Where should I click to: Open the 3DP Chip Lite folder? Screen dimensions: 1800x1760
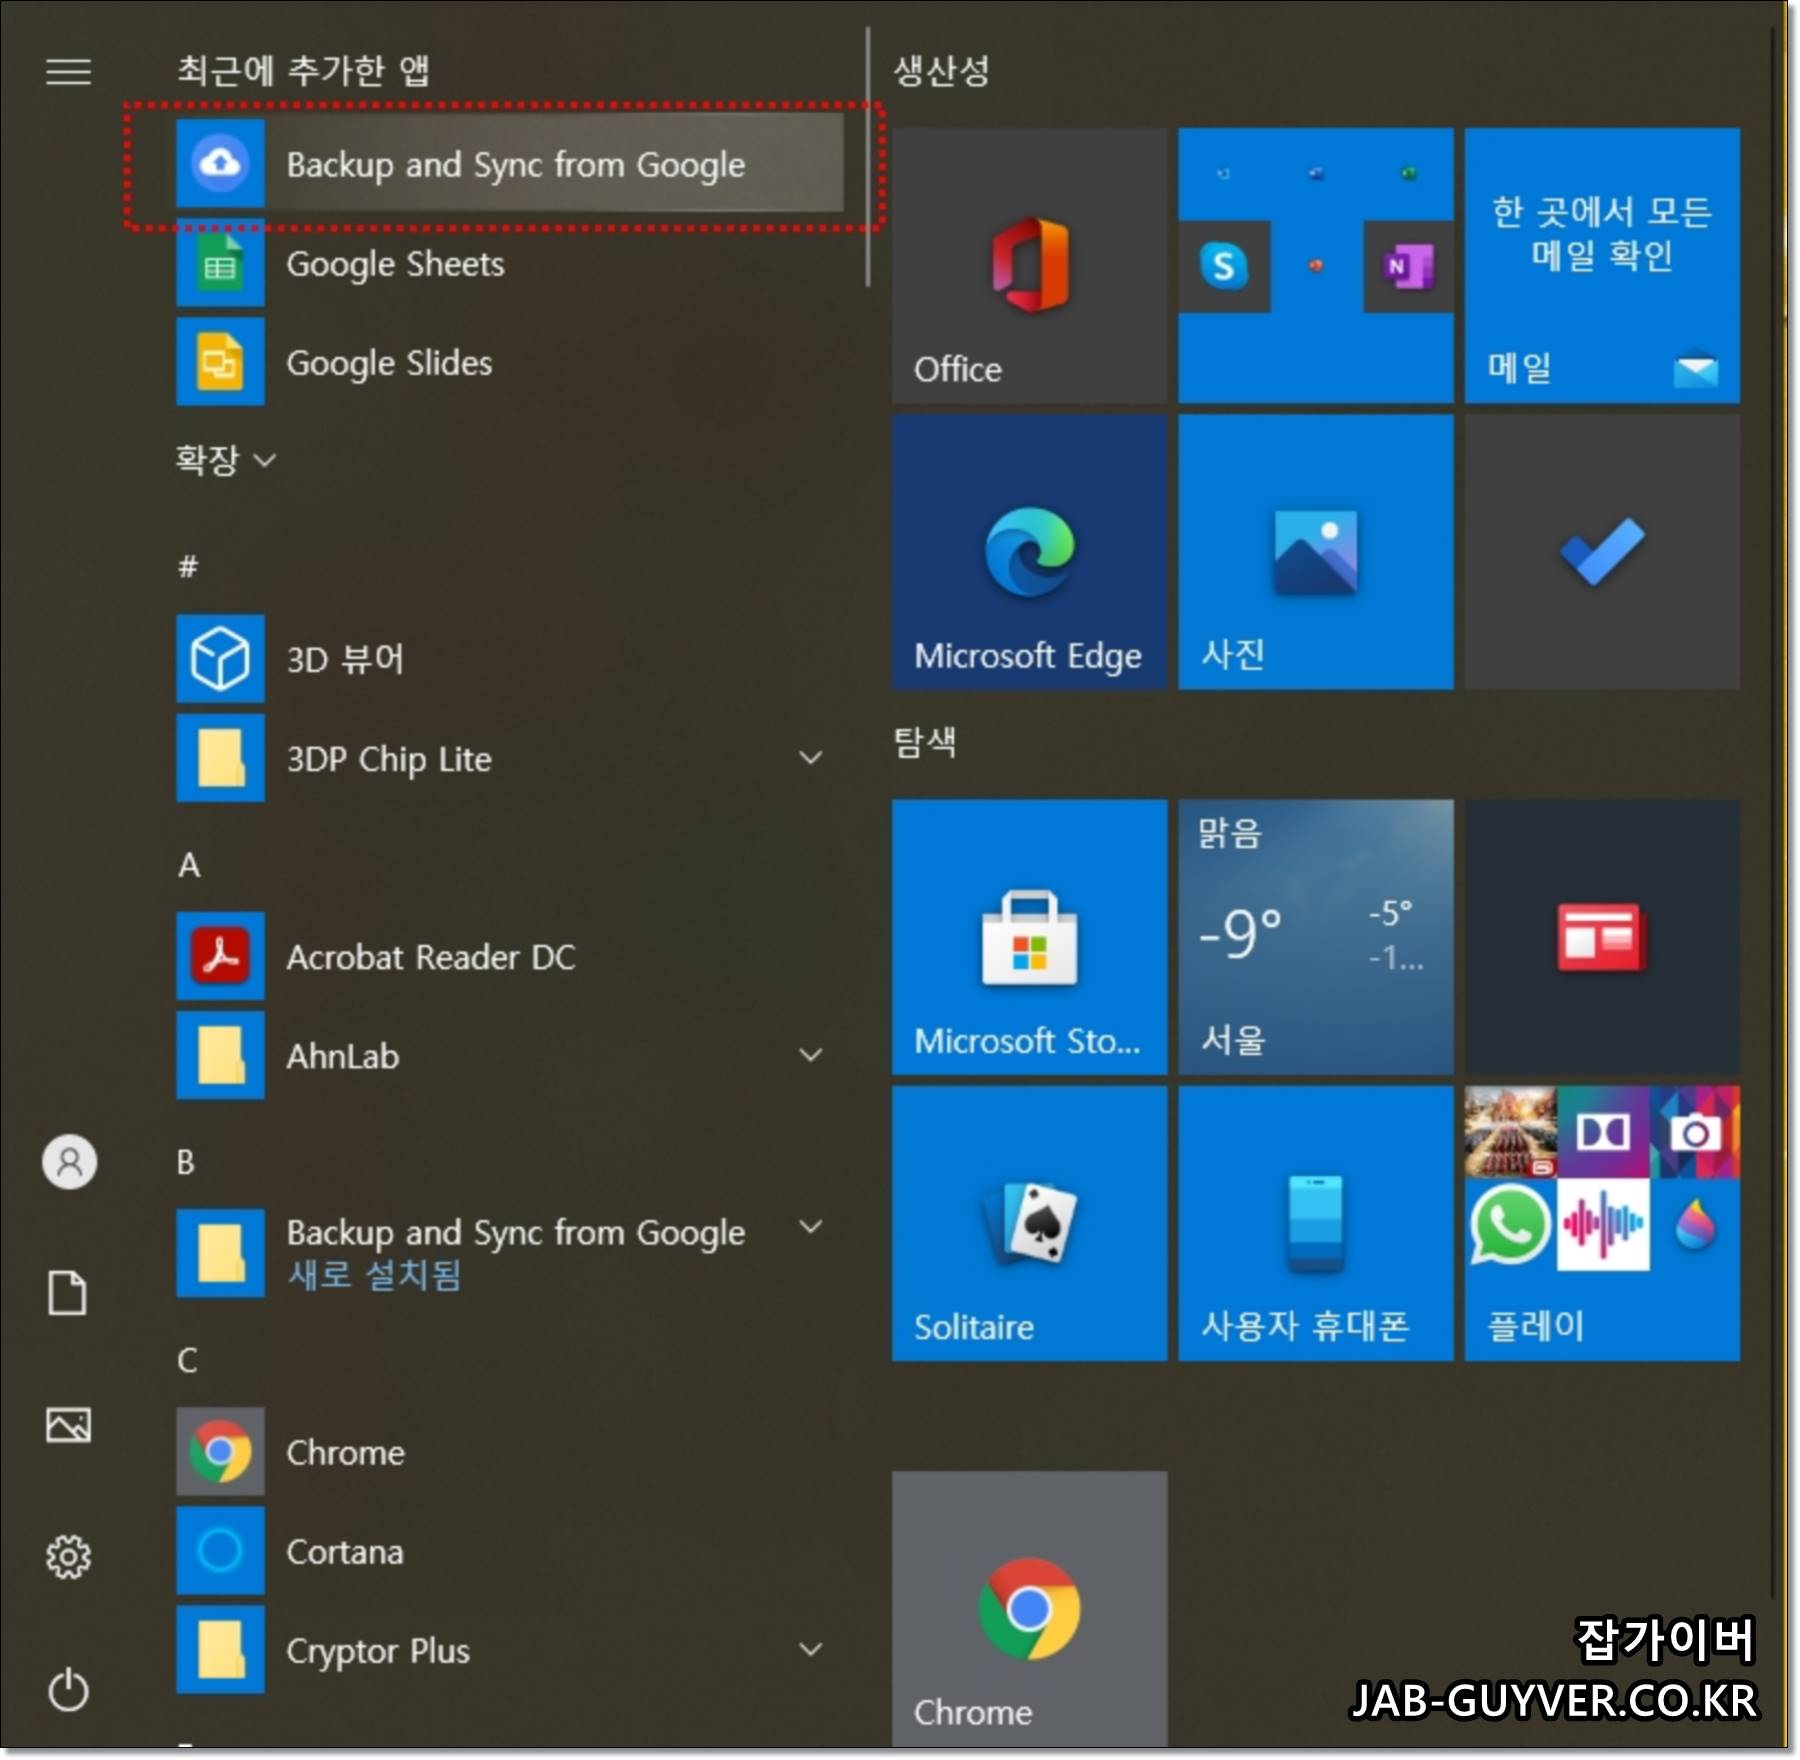(509, 758)
